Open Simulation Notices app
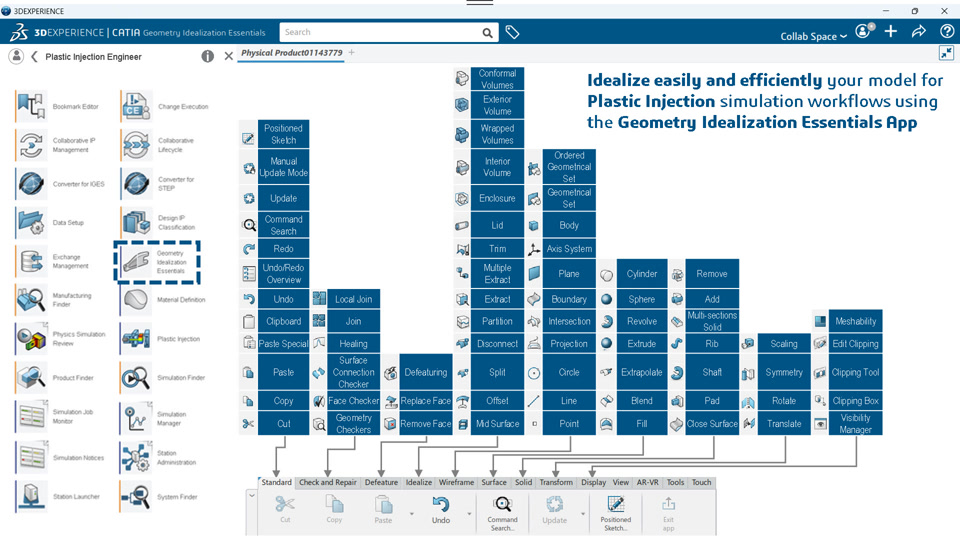The height and width of the screenshot is (540, 960). [x=31, y=457]
